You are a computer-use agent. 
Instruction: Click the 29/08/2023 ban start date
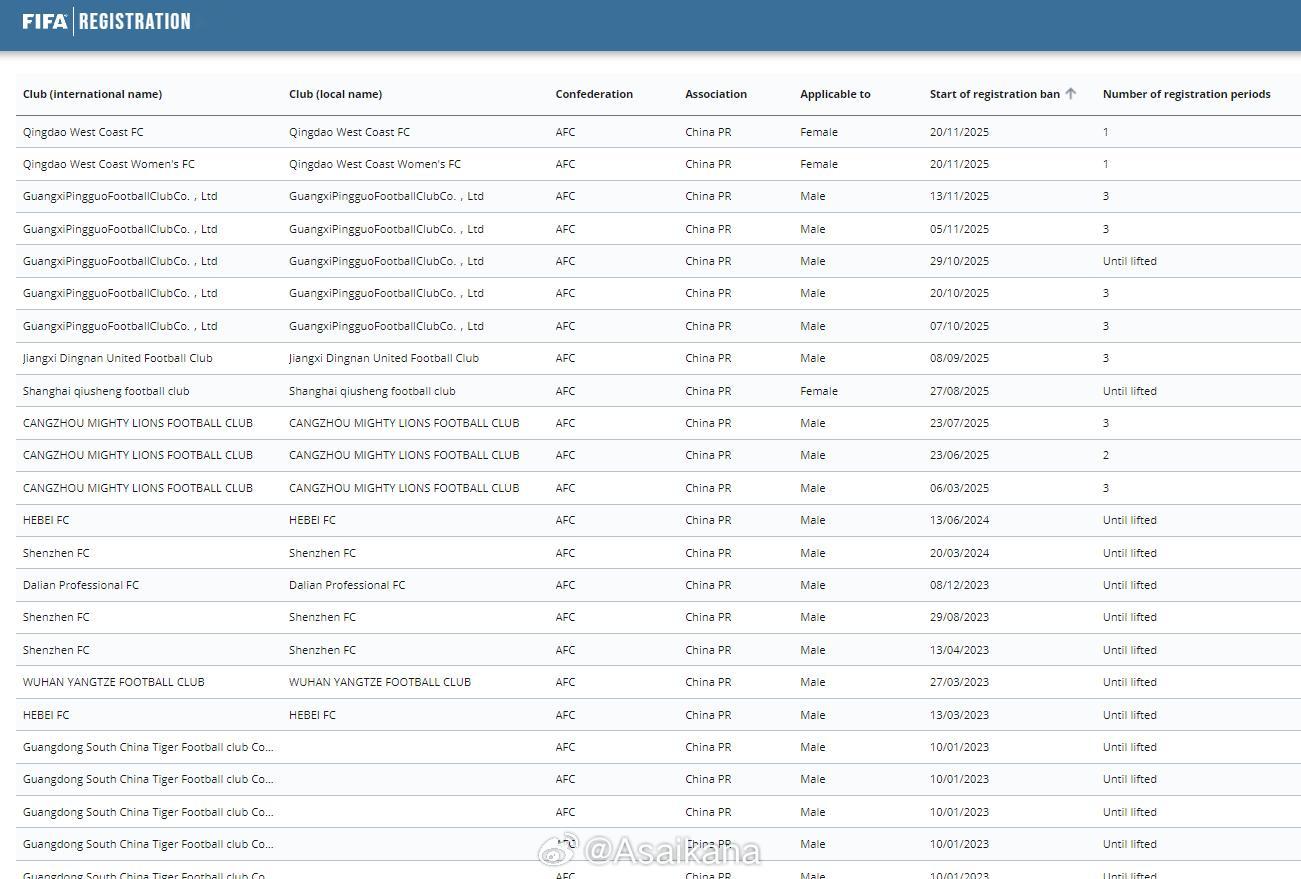(x=959, y=617)
